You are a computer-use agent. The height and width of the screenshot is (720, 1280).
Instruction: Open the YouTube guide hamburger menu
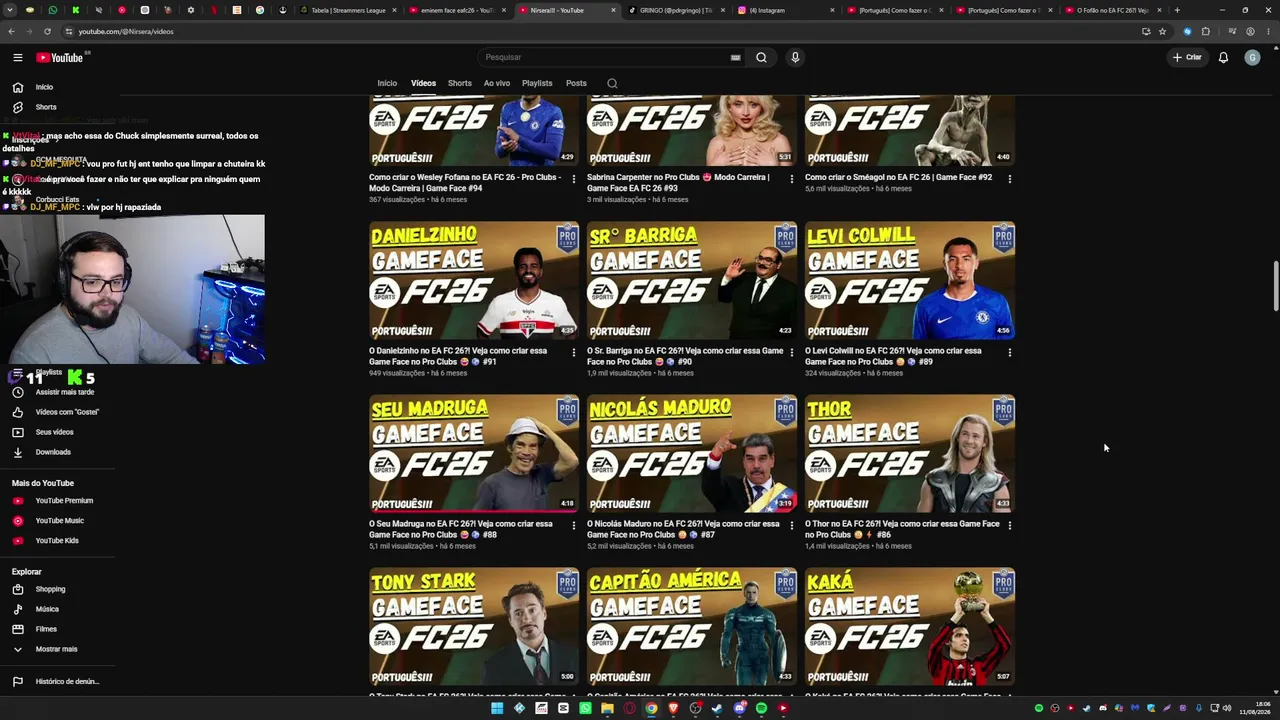(x=17, y=57)
